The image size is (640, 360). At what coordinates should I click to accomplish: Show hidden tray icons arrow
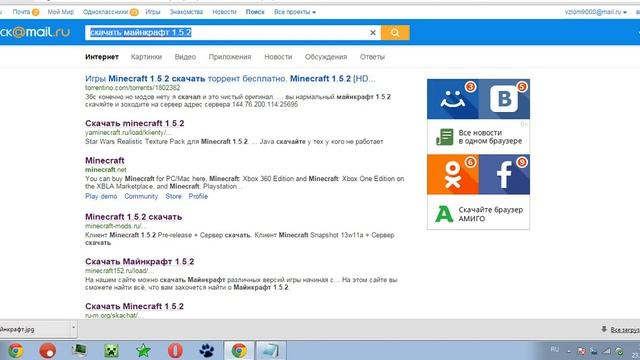pos(569,351)
